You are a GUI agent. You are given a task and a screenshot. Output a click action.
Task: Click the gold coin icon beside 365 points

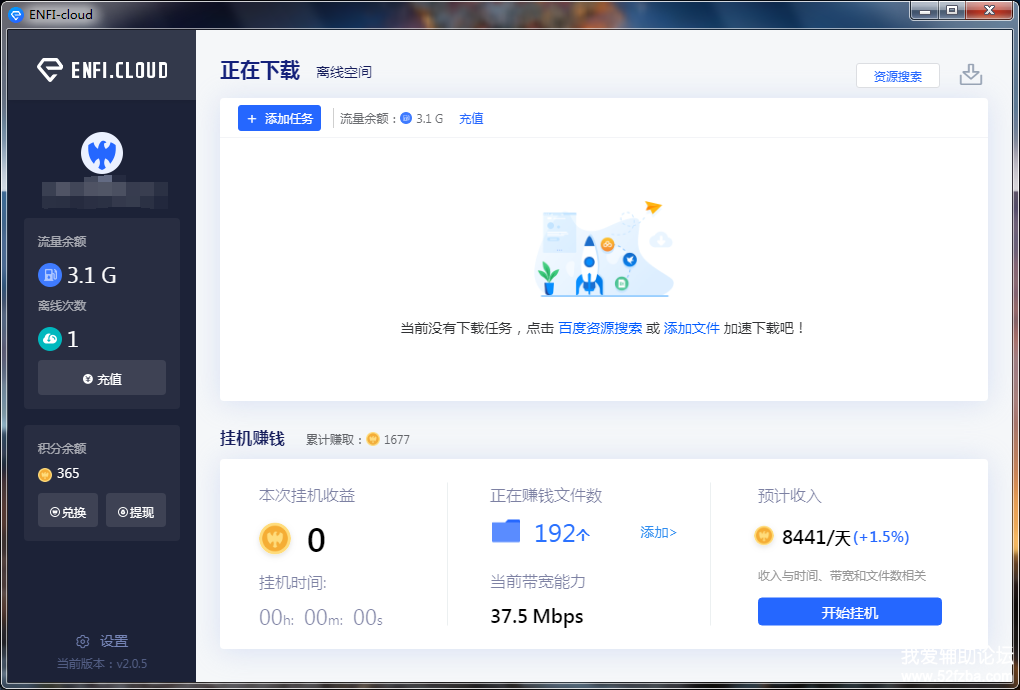[x=45, y=474]
